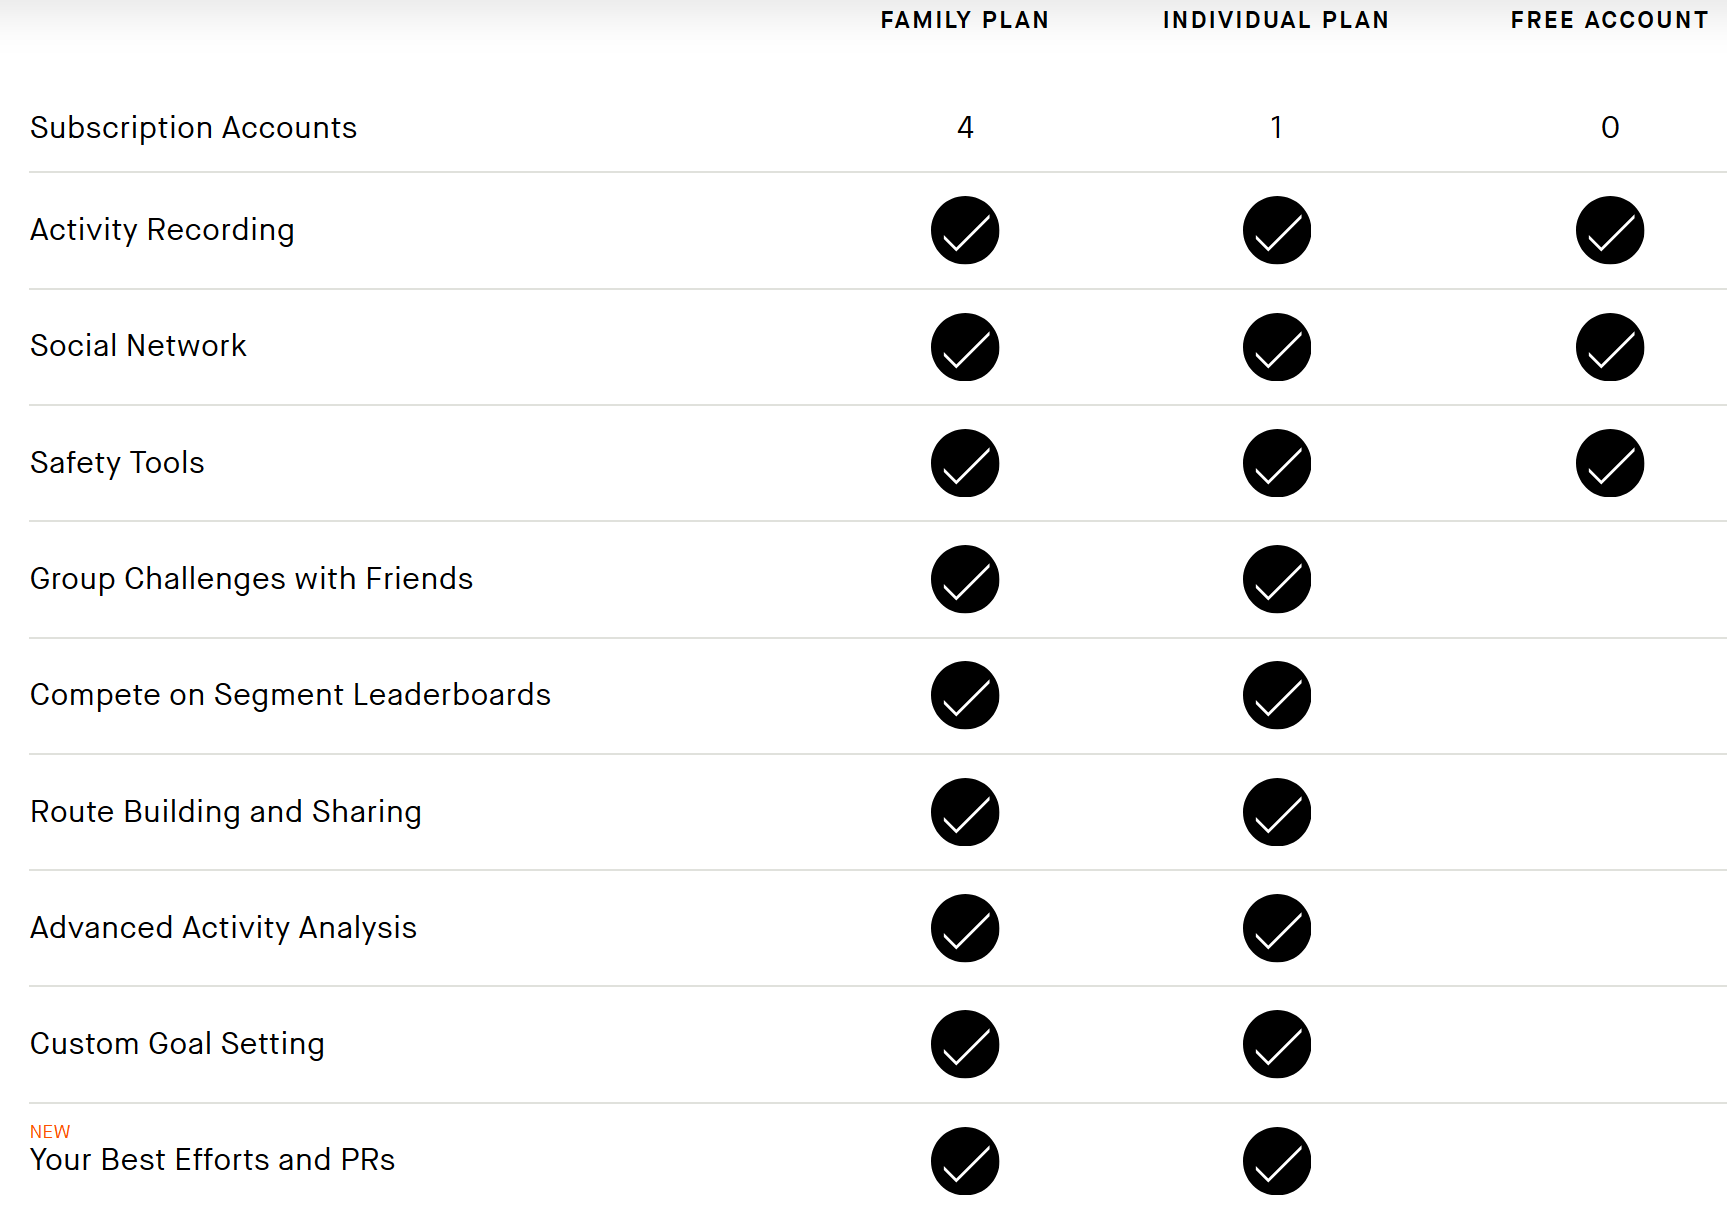Select the Family Plan column header

coord(964,20)
